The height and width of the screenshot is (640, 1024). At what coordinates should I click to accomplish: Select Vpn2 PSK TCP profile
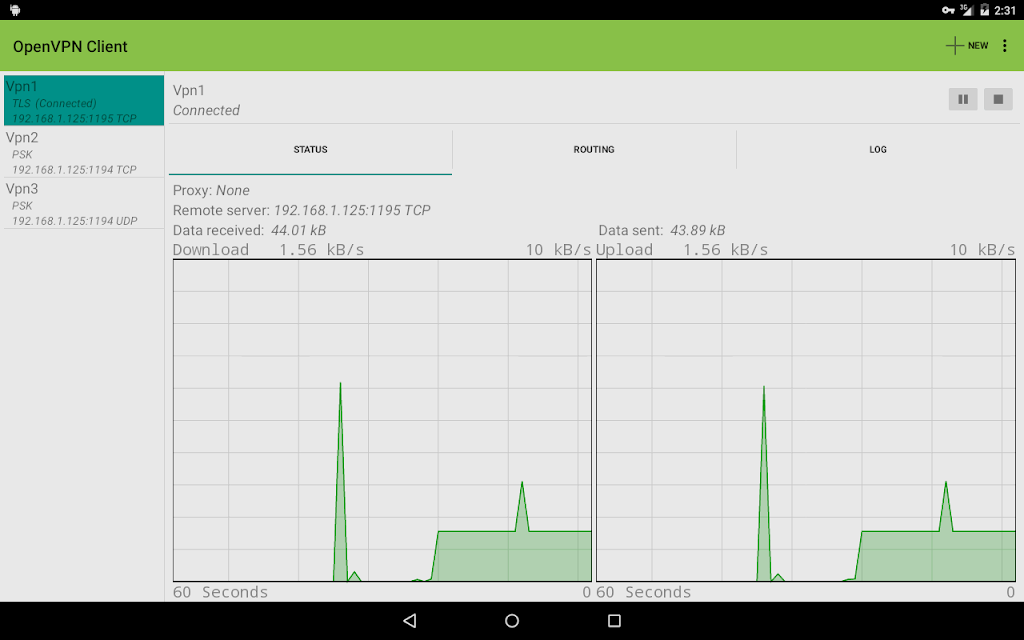point(84,152)
